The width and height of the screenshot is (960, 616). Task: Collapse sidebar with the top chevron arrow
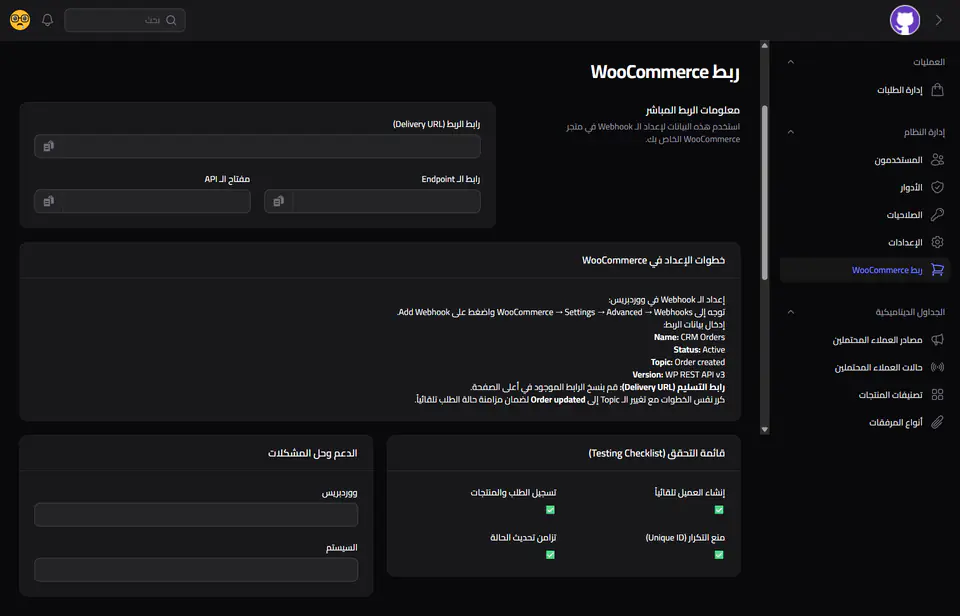(x=939, y=20)
